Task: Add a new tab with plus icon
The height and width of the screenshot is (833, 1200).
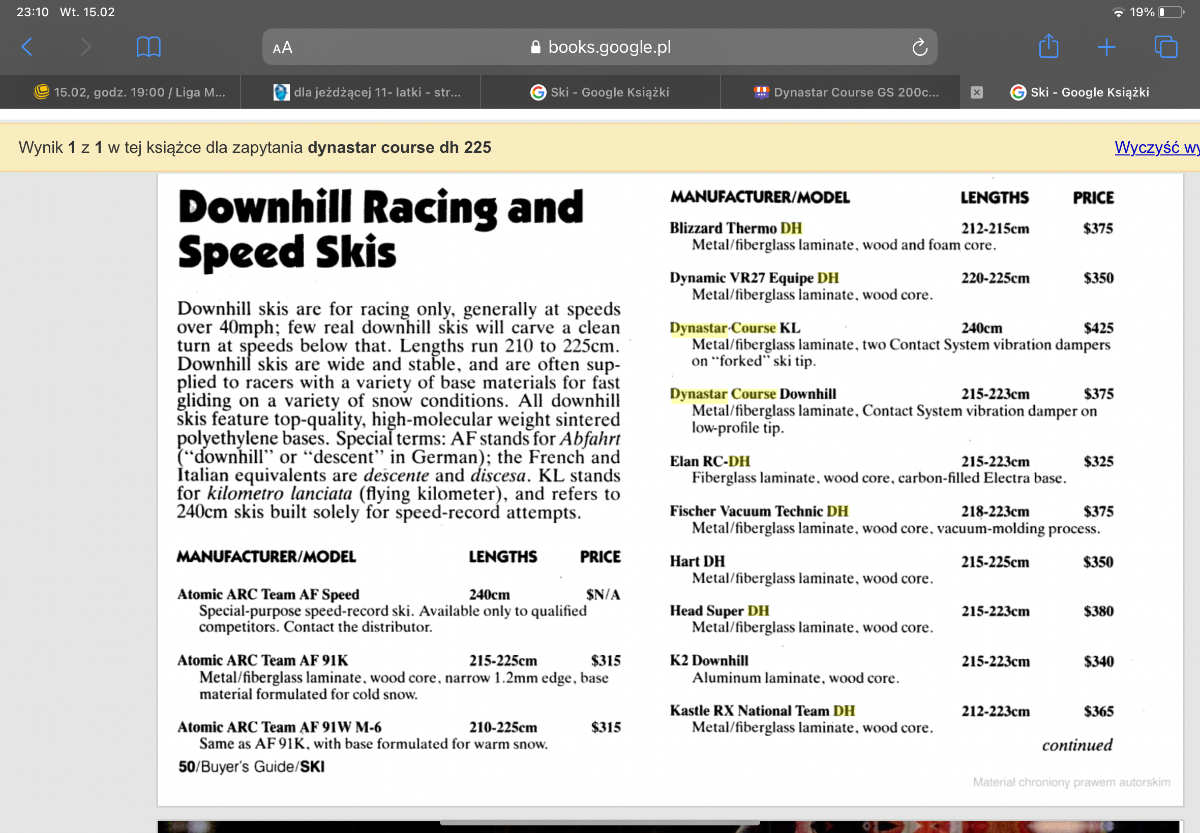Action: tap(1106, 47)
